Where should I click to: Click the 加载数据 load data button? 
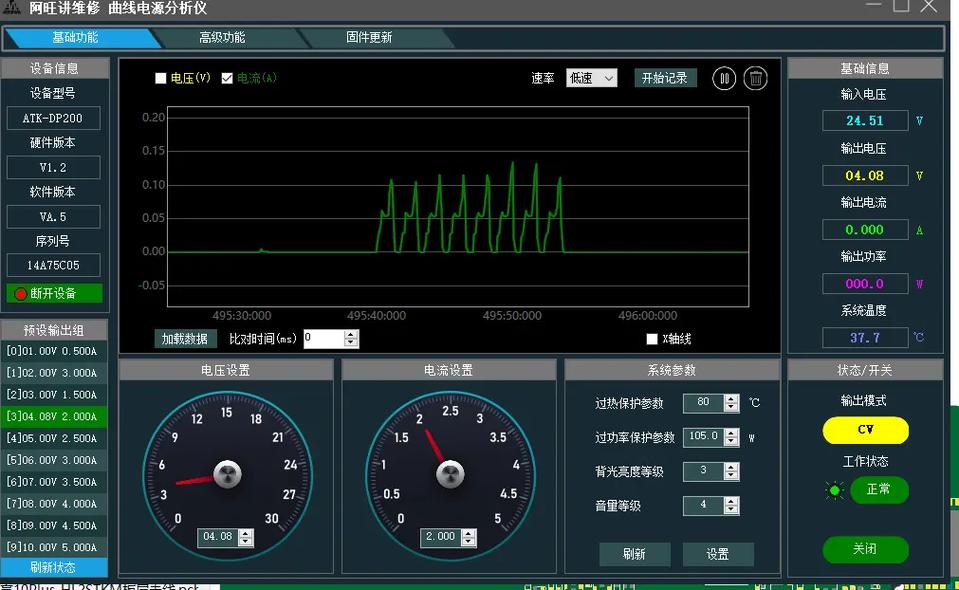tap(185, 339)
